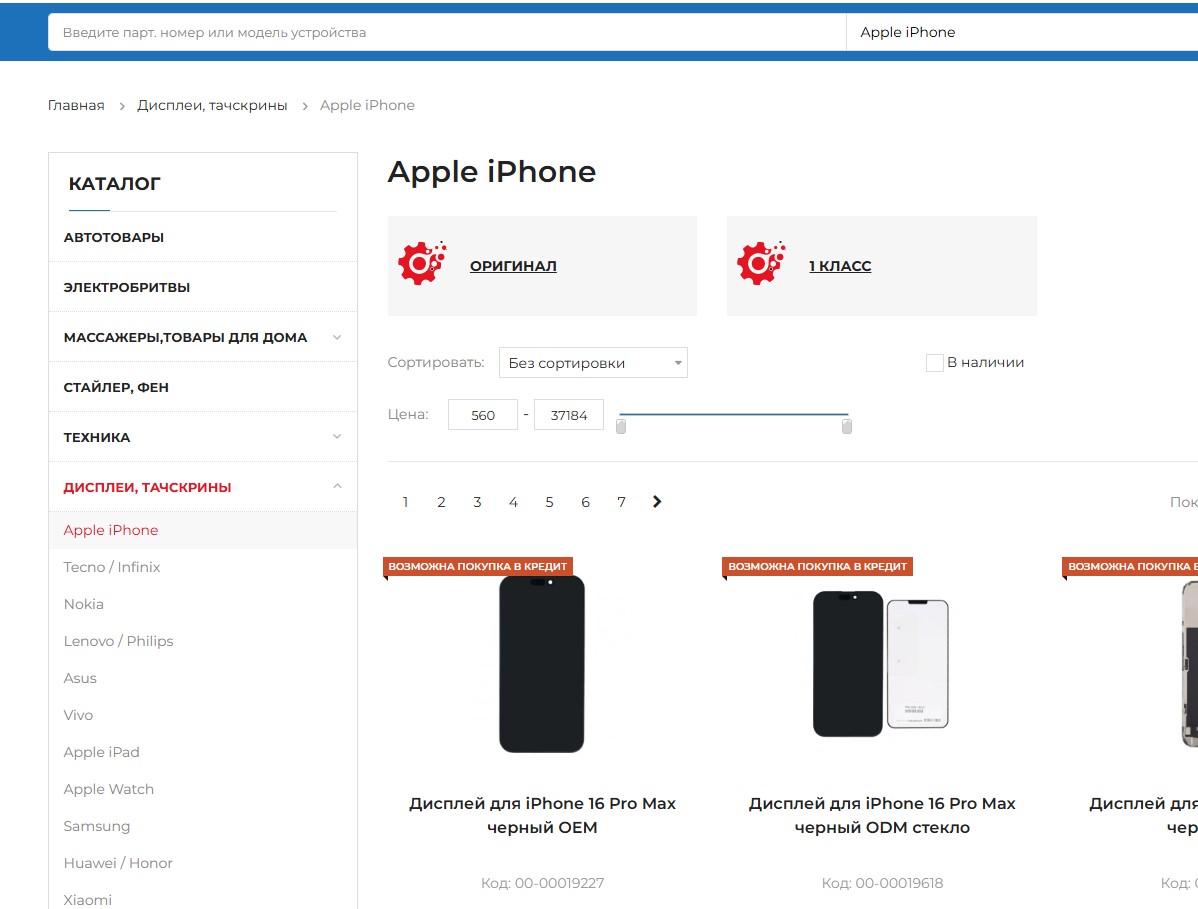
Task: Open iPhone 16 Pro Max OEM display image
Action: (542, 664)
